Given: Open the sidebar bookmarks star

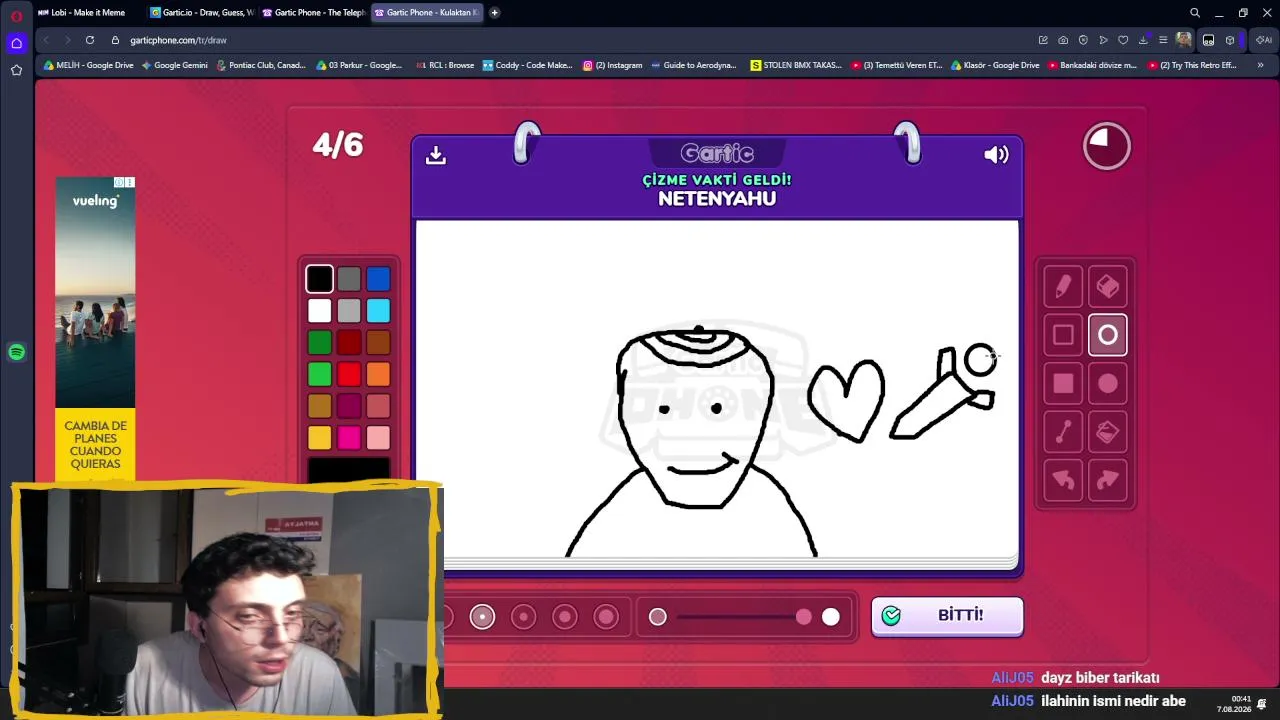Looking at the screenshot, I should (x=16, y=70).
